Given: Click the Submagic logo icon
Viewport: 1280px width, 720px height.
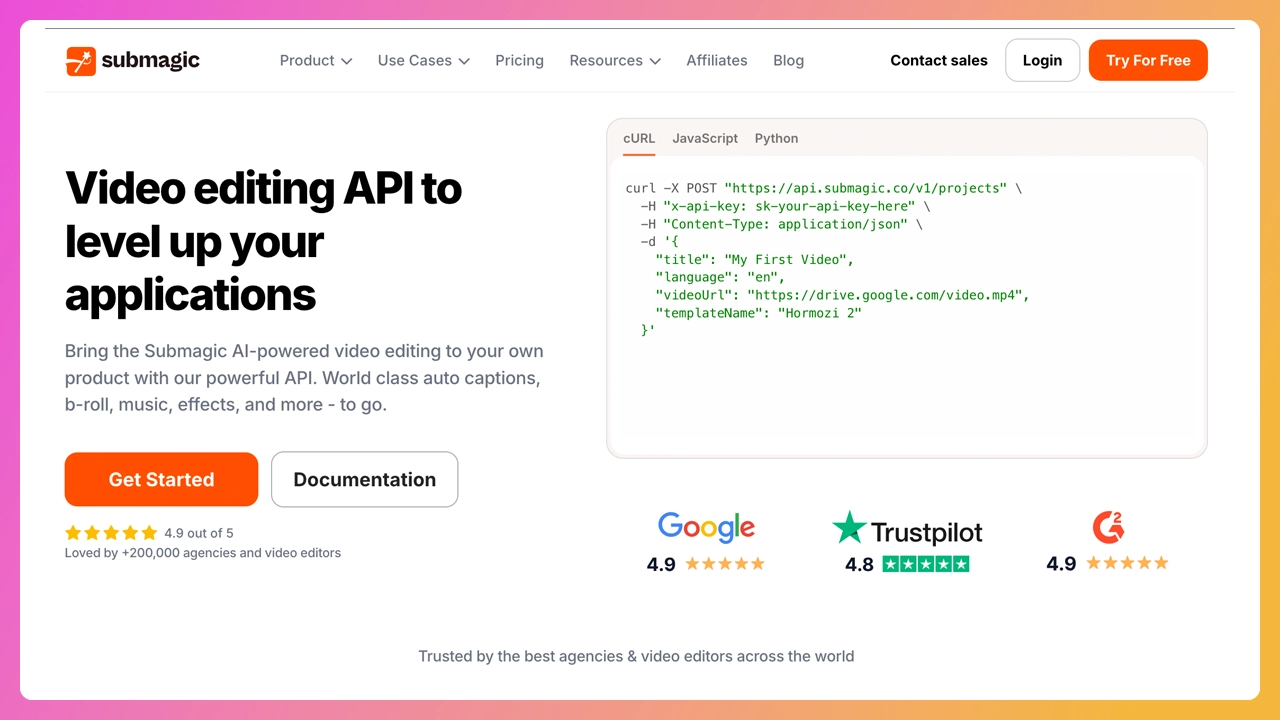Looking at the screenshot, I should (80, 60).
